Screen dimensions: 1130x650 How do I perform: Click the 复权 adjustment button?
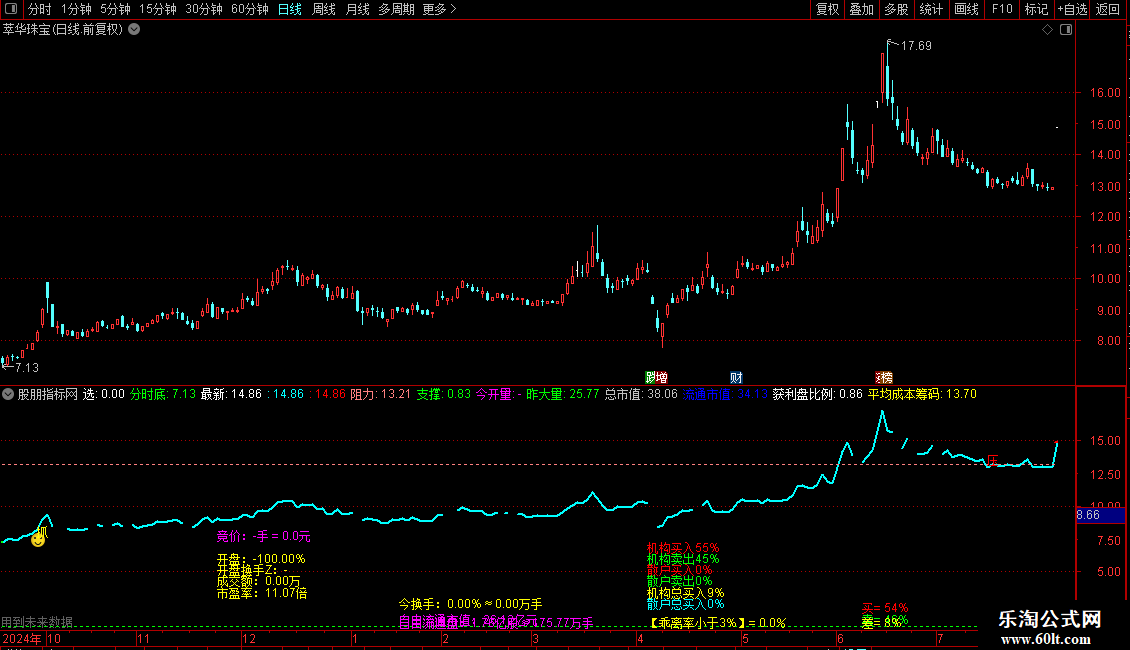tap(827, 9)
